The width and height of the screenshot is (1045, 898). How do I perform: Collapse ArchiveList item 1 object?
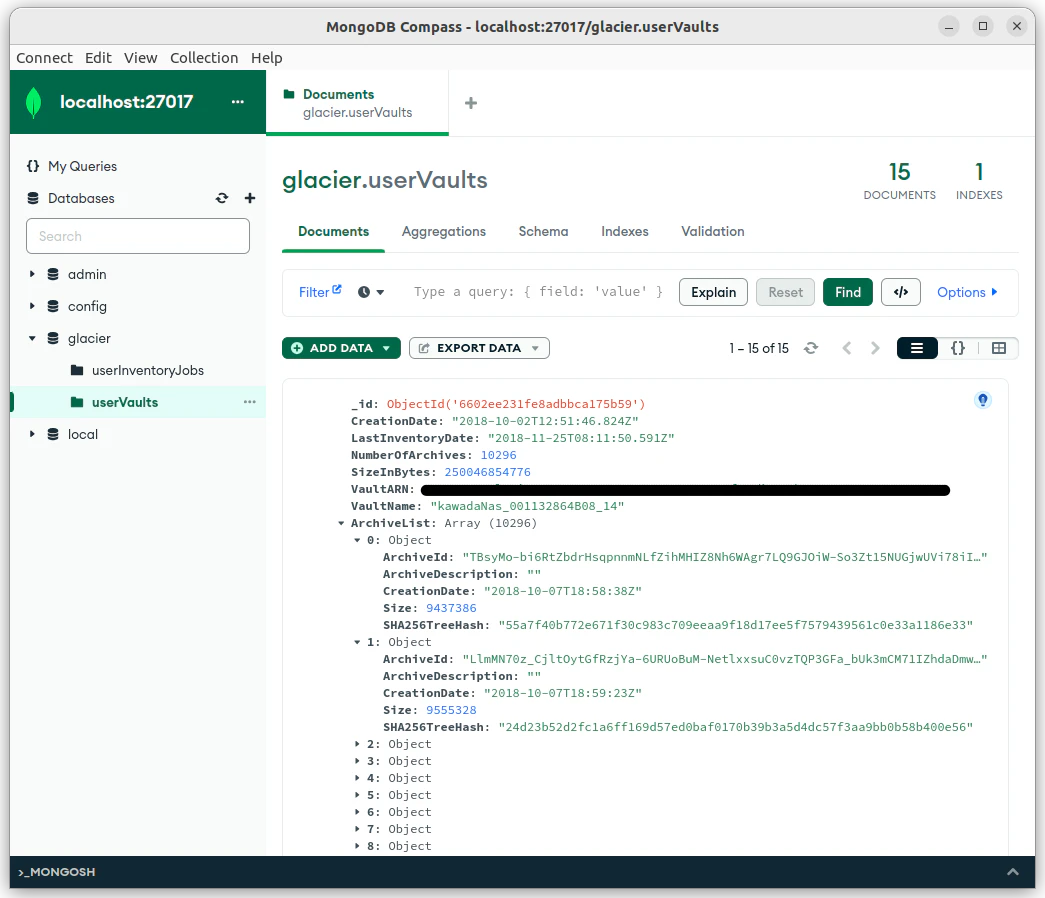[357, 642]
